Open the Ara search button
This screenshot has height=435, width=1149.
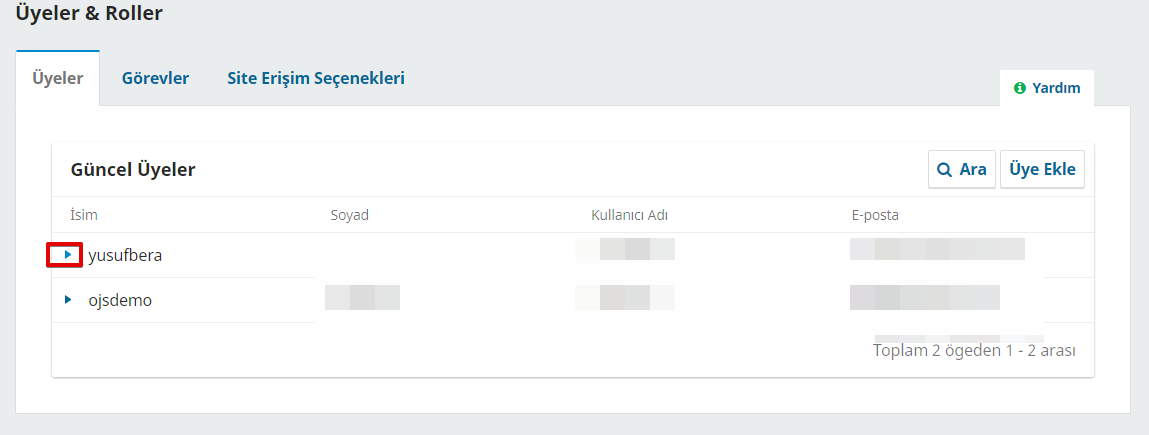(962, 170)
